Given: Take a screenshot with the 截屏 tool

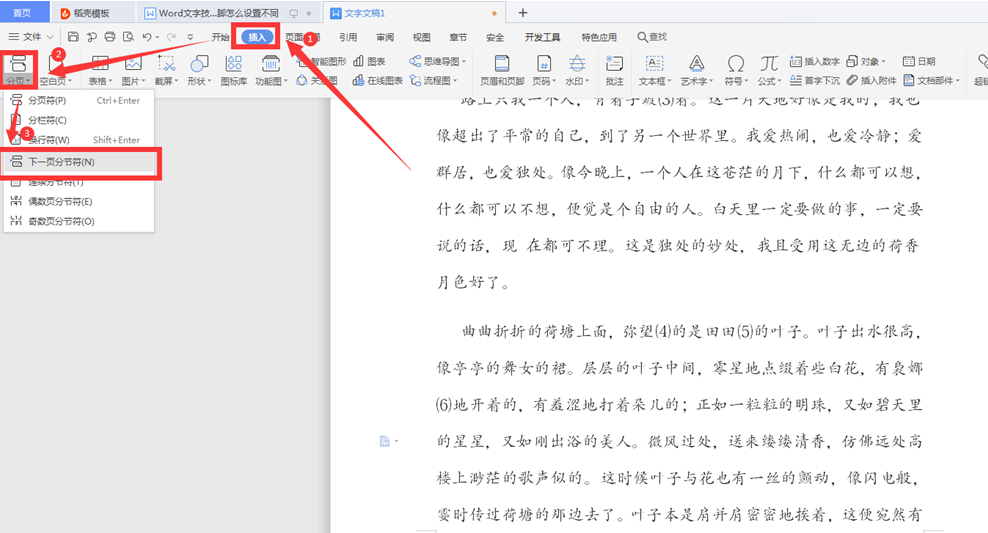Looking at the screenshot, I should click(x=166, y=70).
